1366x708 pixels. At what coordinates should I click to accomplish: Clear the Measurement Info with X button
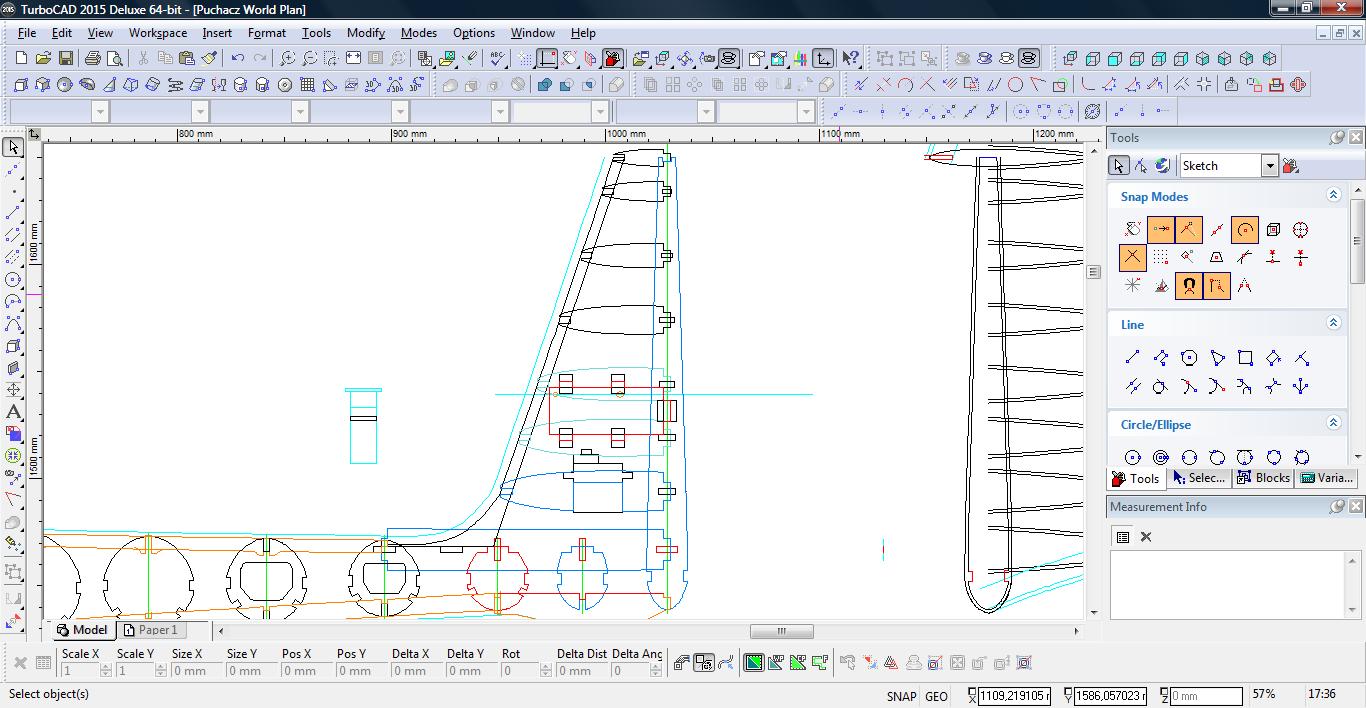pyautogui.click(x=1146, y=537)
